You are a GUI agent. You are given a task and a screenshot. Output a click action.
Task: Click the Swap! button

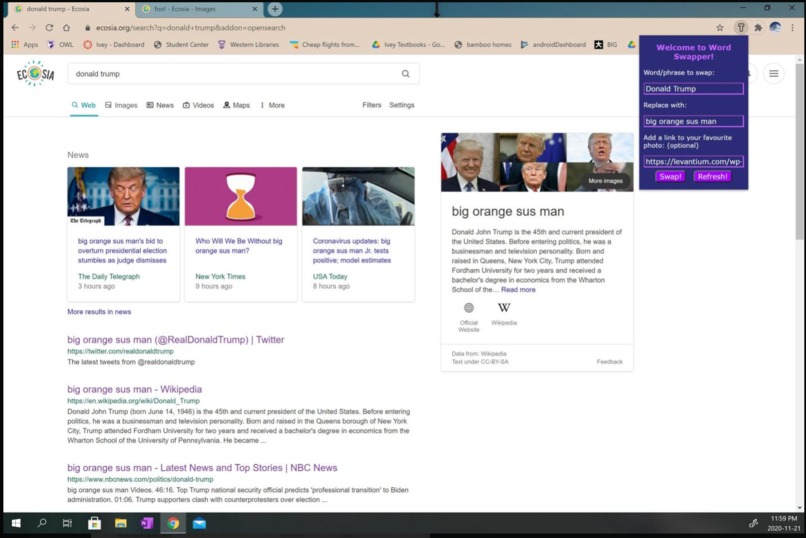coord(670,176)
